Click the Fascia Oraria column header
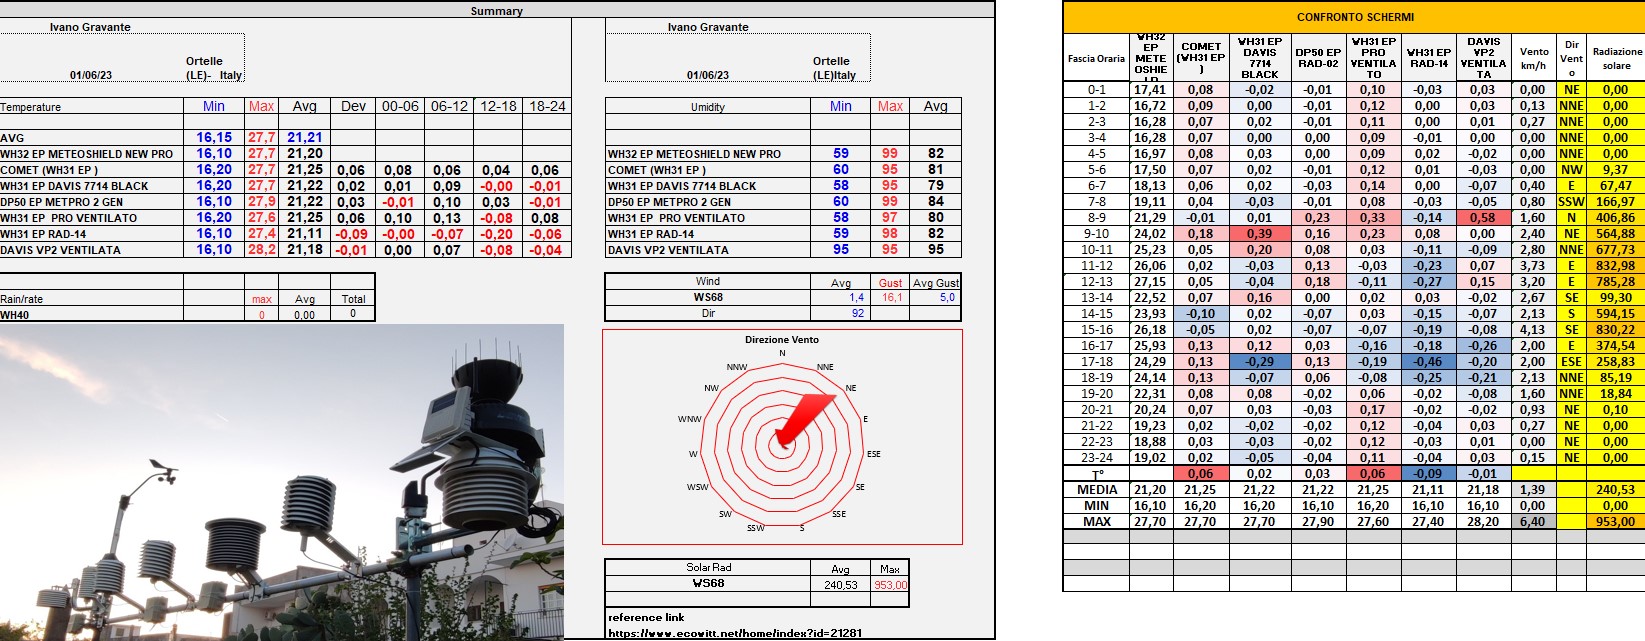 point(1096,58)
